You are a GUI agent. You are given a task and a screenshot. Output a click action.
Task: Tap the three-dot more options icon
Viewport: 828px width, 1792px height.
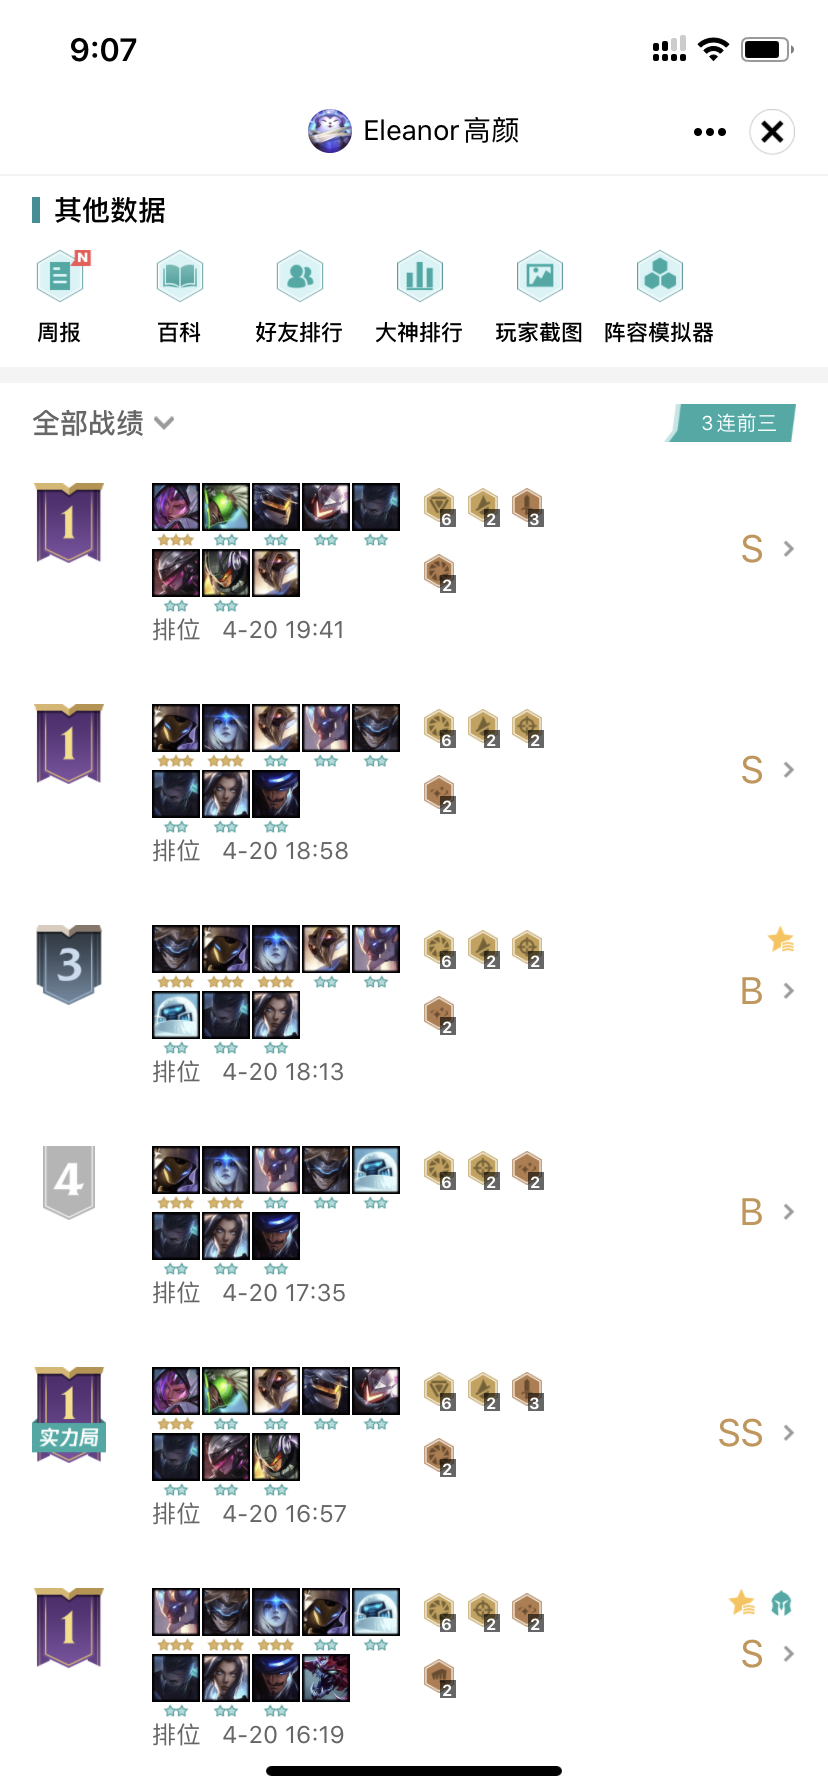710,132
